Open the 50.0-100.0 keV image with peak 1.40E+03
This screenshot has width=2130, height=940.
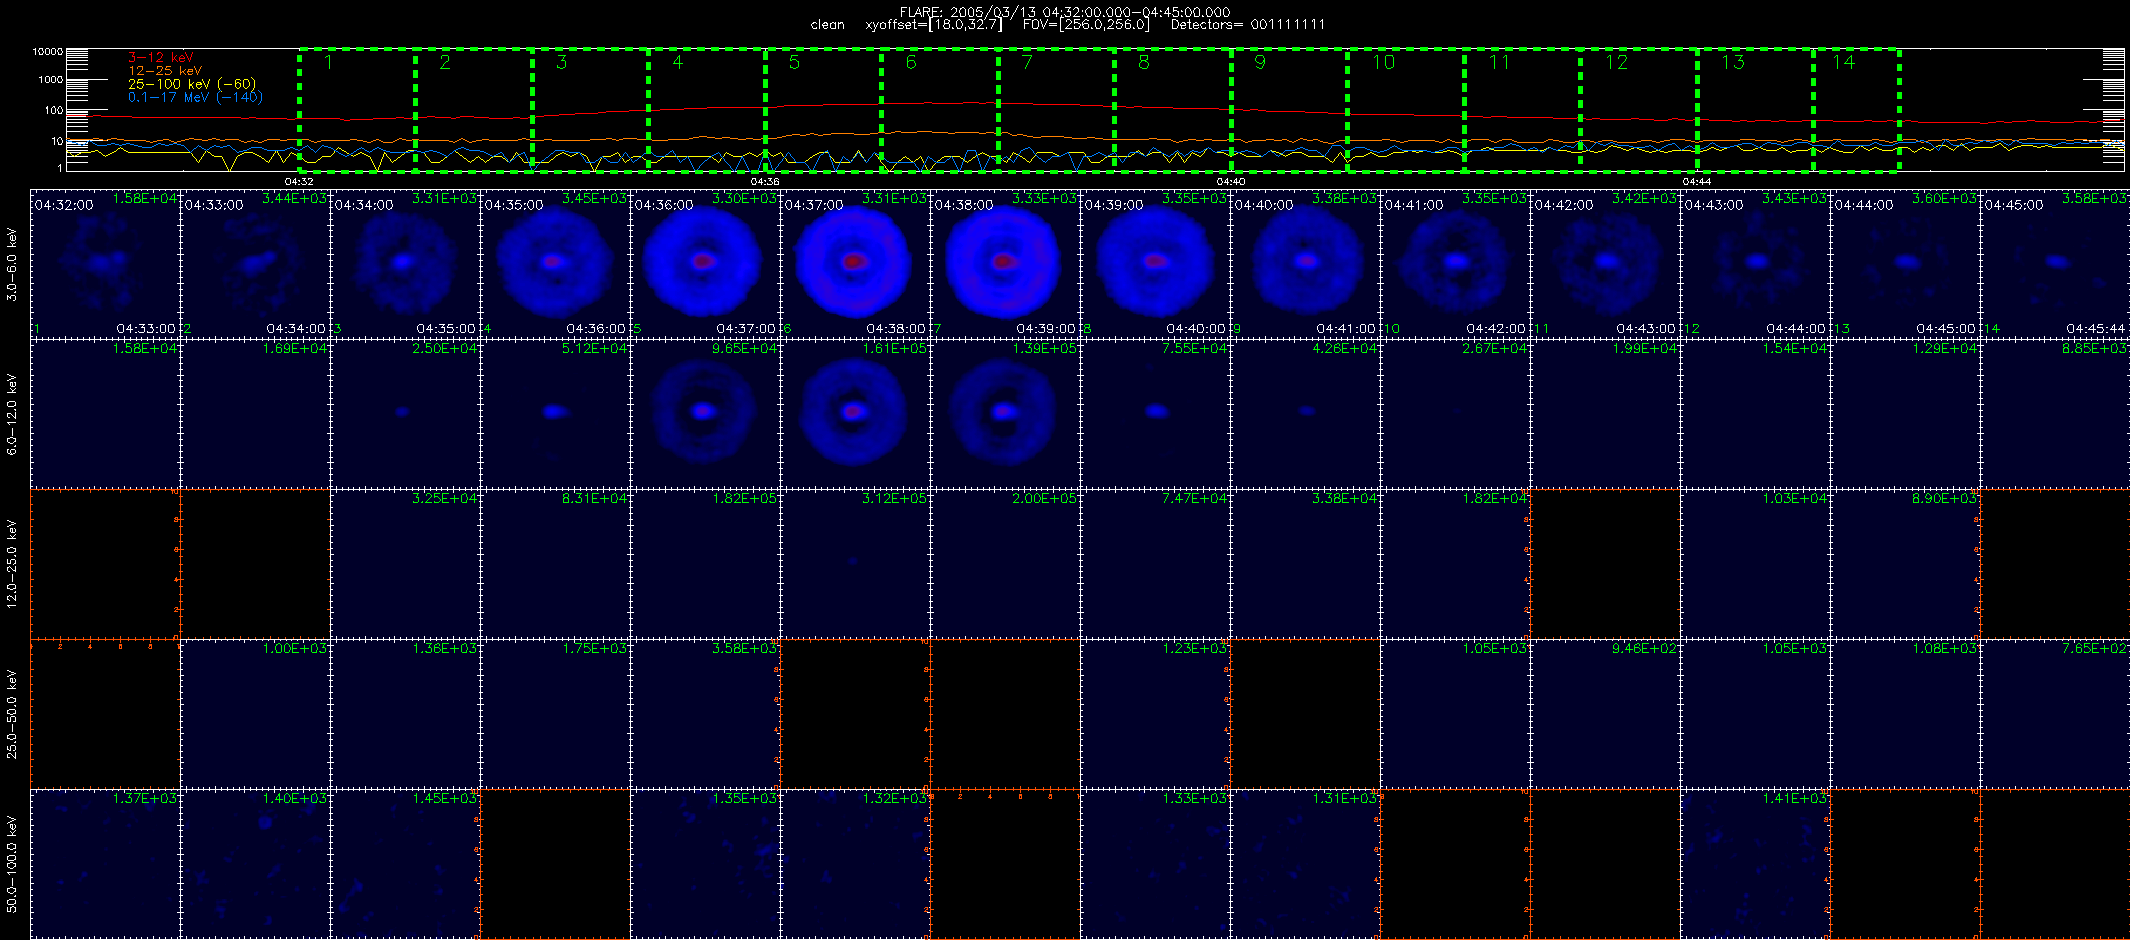255,864
